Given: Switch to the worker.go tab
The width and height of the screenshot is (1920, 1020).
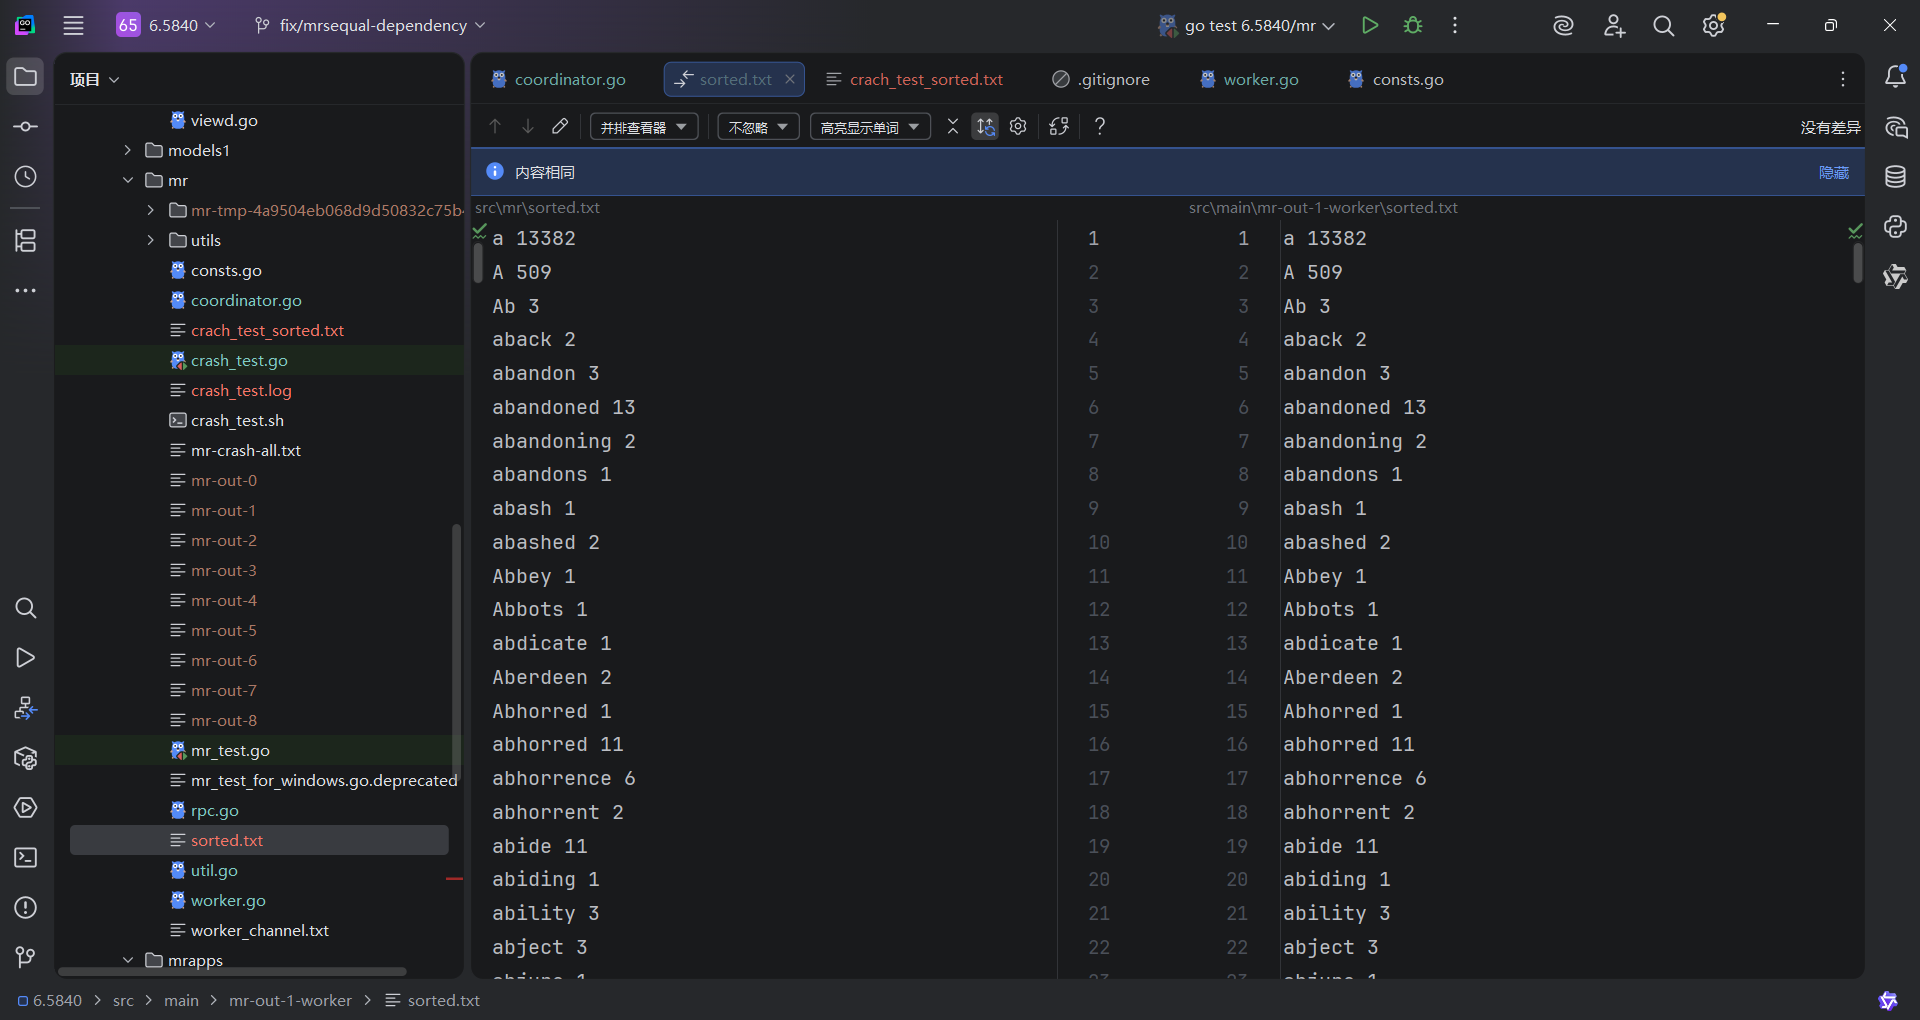Looking at the screenshot, I should coord(1260,79).
